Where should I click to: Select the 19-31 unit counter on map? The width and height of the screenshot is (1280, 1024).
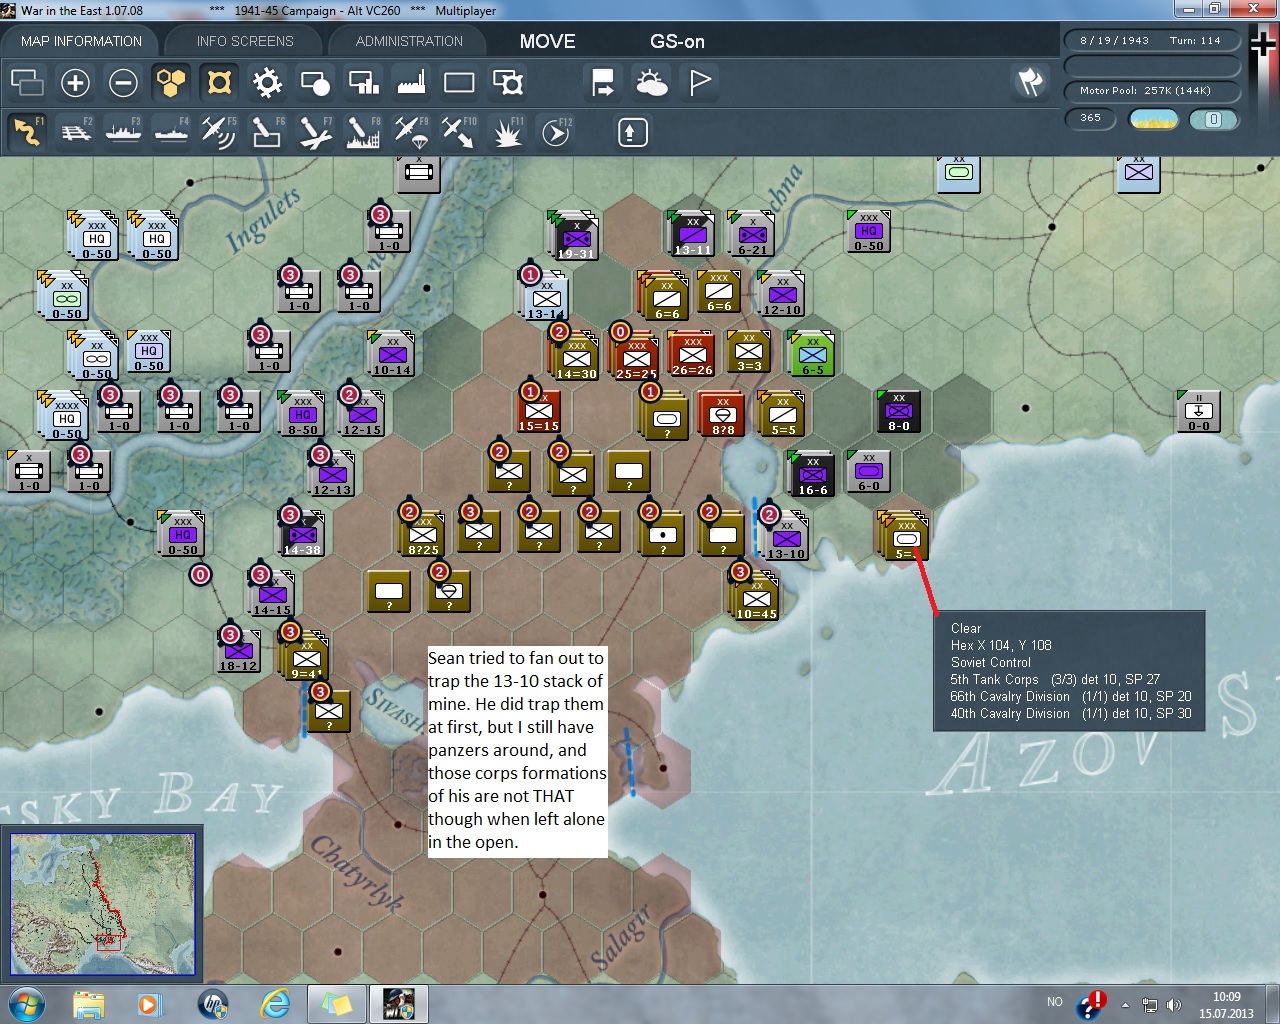[575, 236]
